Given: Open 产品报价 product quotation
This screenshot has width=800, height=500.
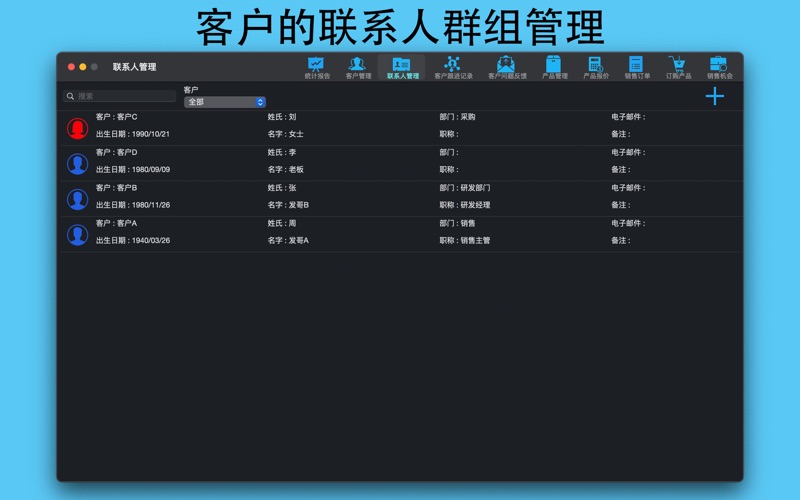Looking at the screenshot, I should pos(596,67).
